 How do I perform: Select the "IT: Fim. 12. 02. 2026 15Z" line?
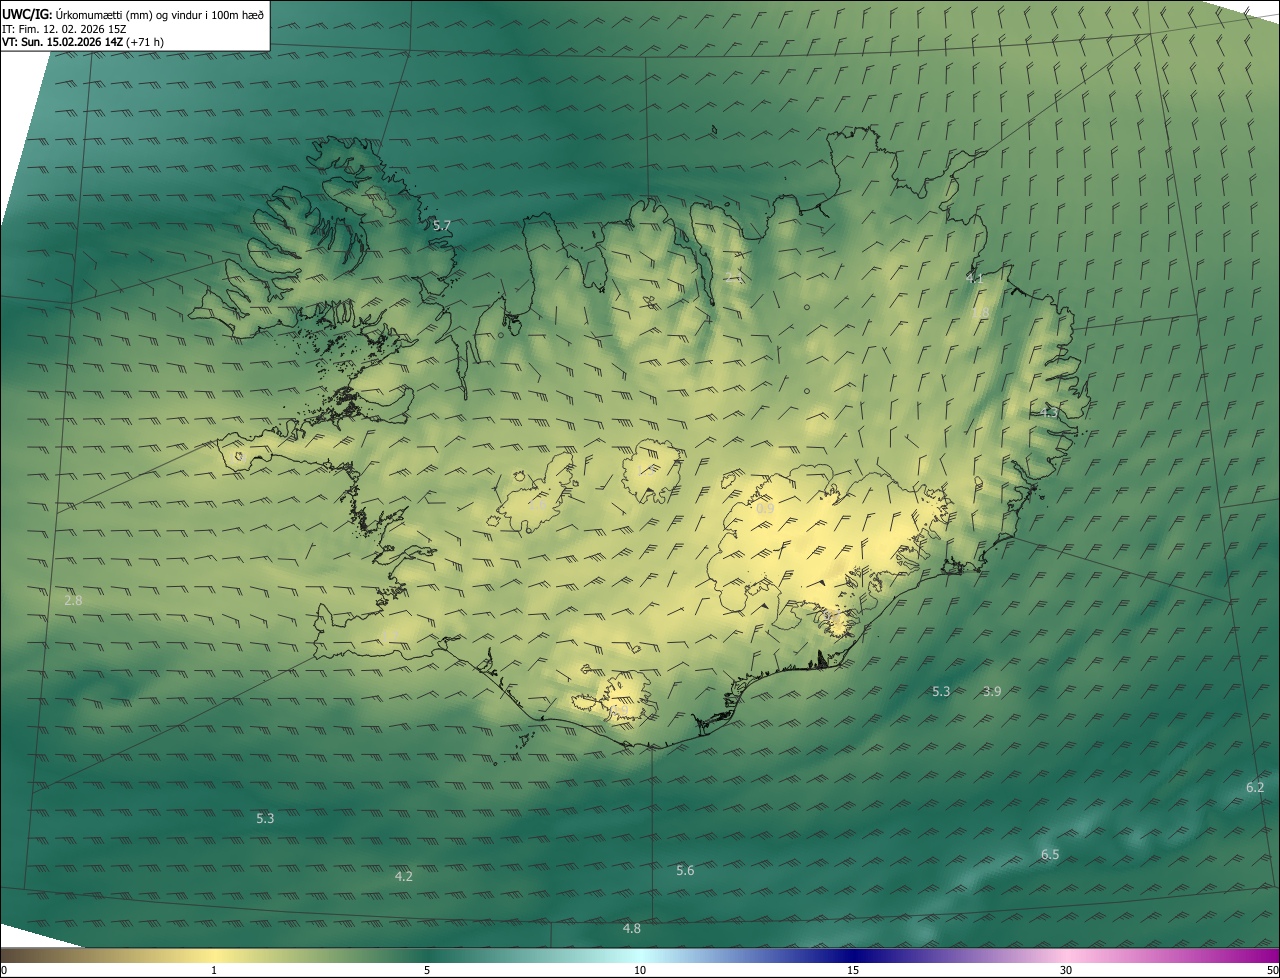pyautogui.click(x=62, y=28)
